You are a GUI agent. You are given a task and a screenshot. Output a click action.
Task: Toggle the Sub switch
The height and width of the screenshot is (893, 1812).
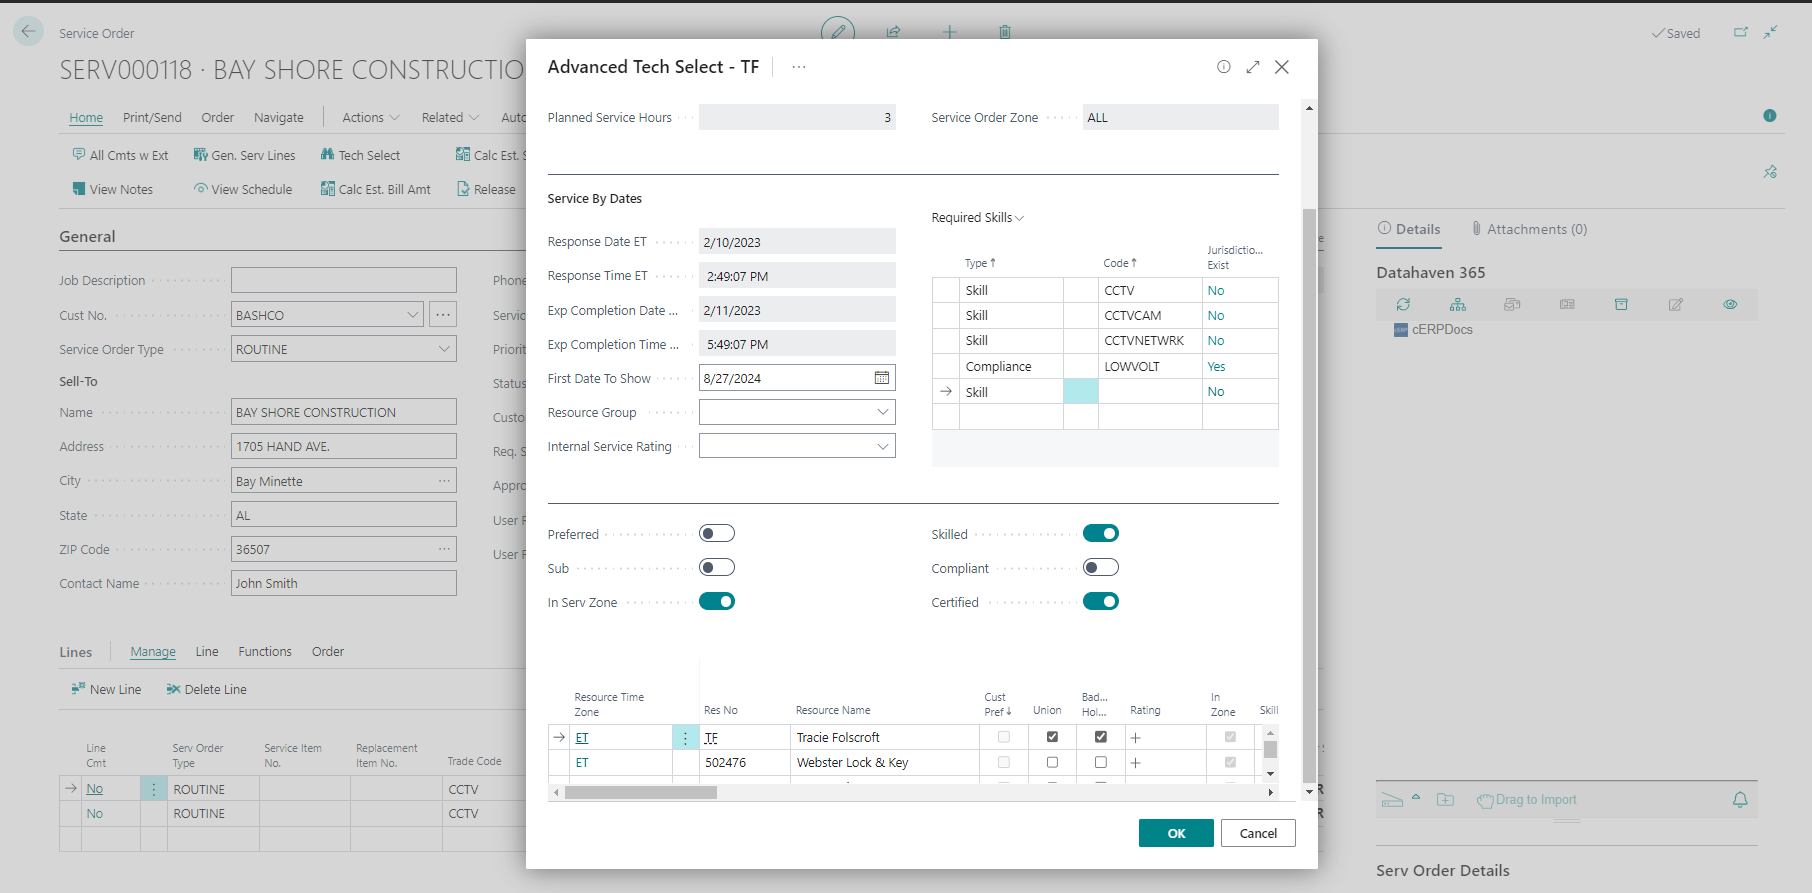717,568
